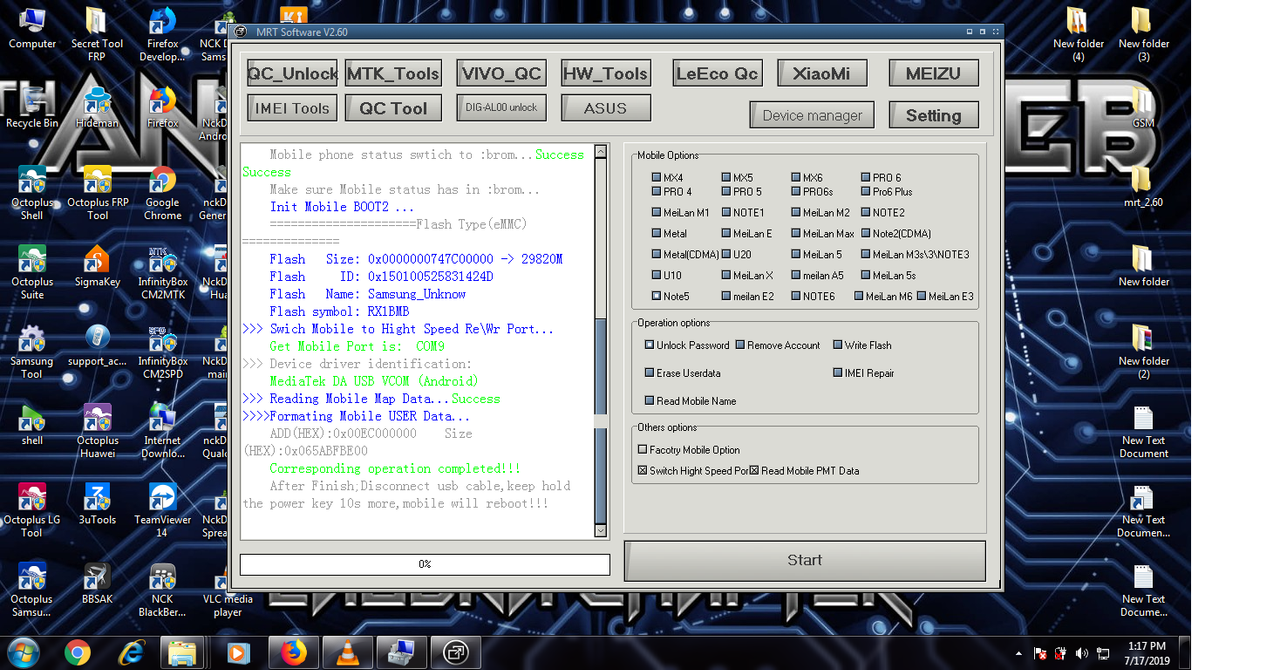Open the InfinityBox CM2SPD shortcut

click(162, 352)
